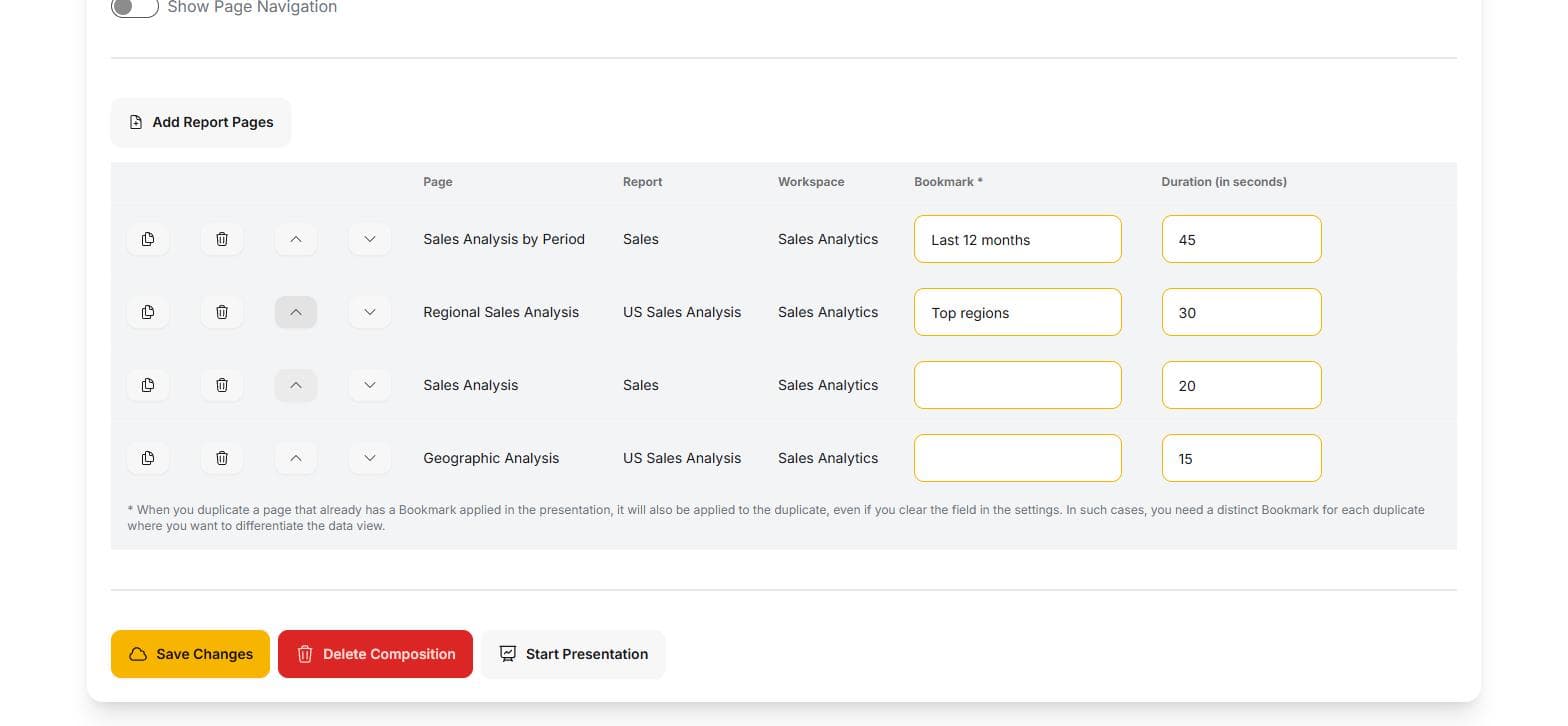This screenshot has width=1568, height=726.
Task: Edit duration field showing 30
Action: point(1242,312)
